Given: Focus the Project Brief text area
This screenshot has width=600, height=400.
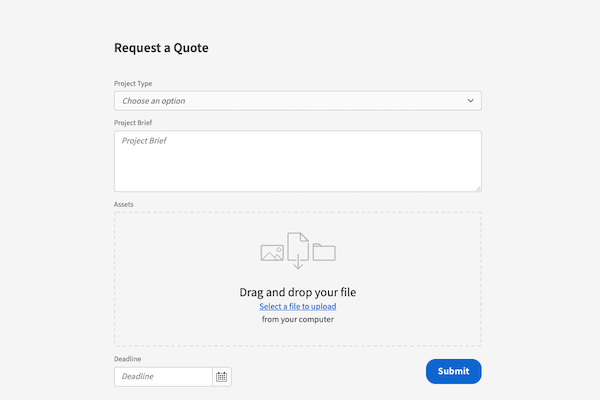Looking at the screenshot, I should coord(297,161).
